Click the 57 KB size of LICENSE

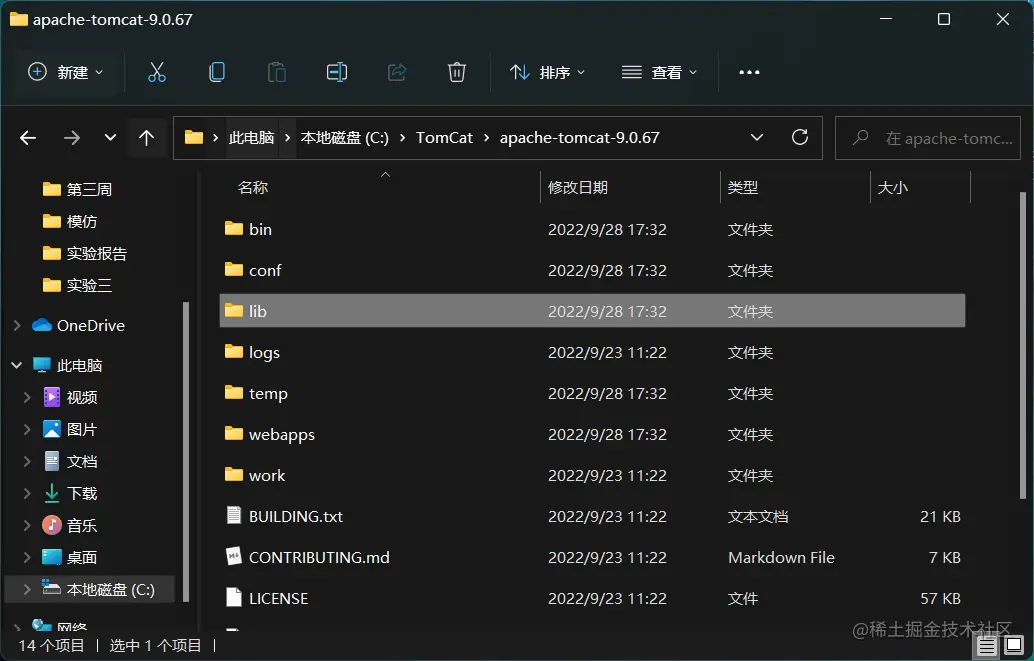click(940, 598)
